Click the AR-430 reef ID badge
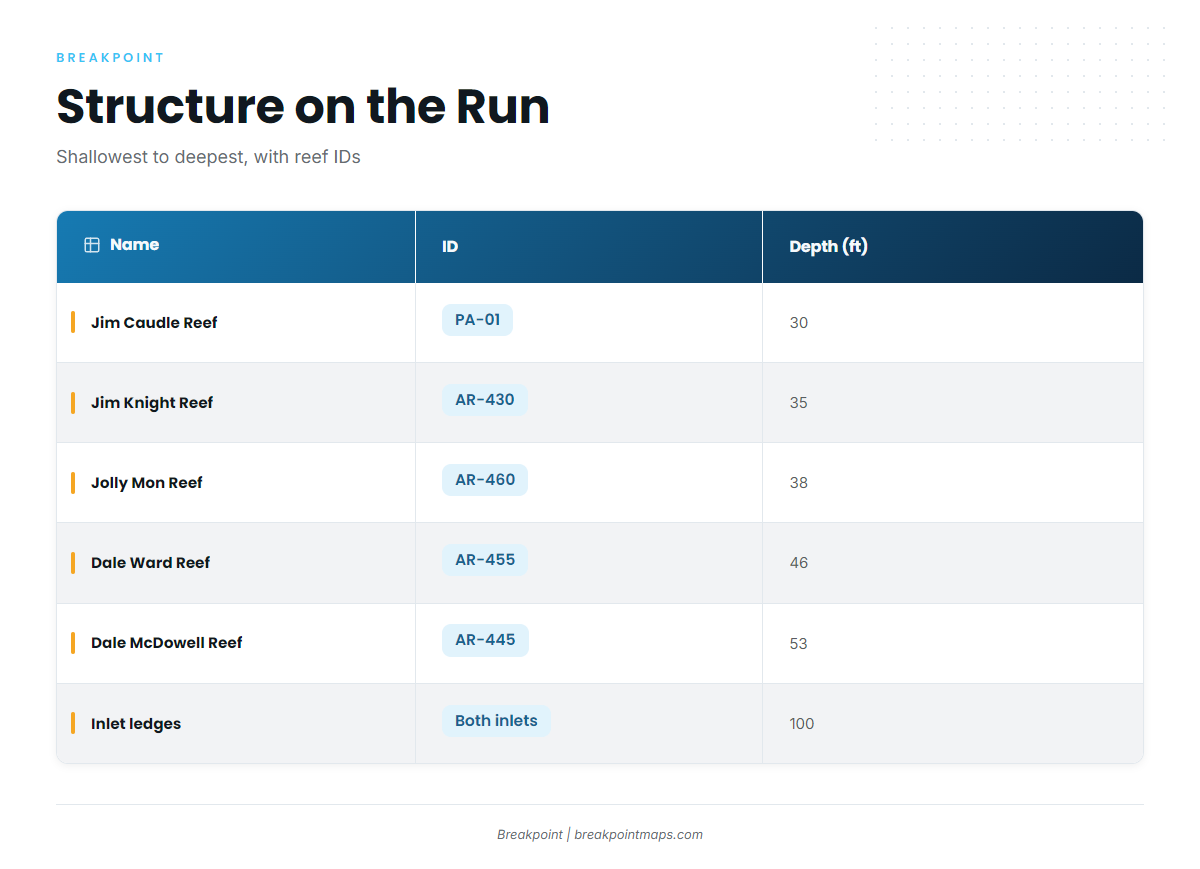This screenshot has width=1200, height=869. pos(485,400)
